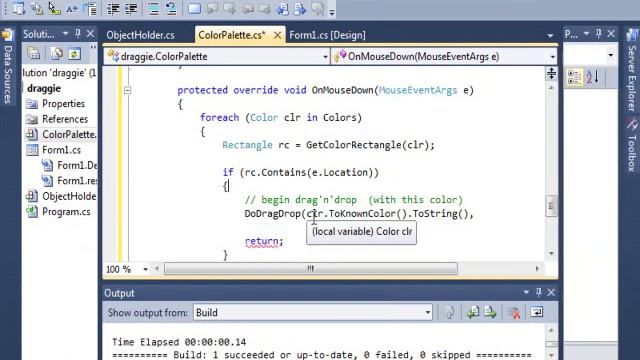Close the Output panel
Screen dimensions: 640x360
(x=551, y=292)
